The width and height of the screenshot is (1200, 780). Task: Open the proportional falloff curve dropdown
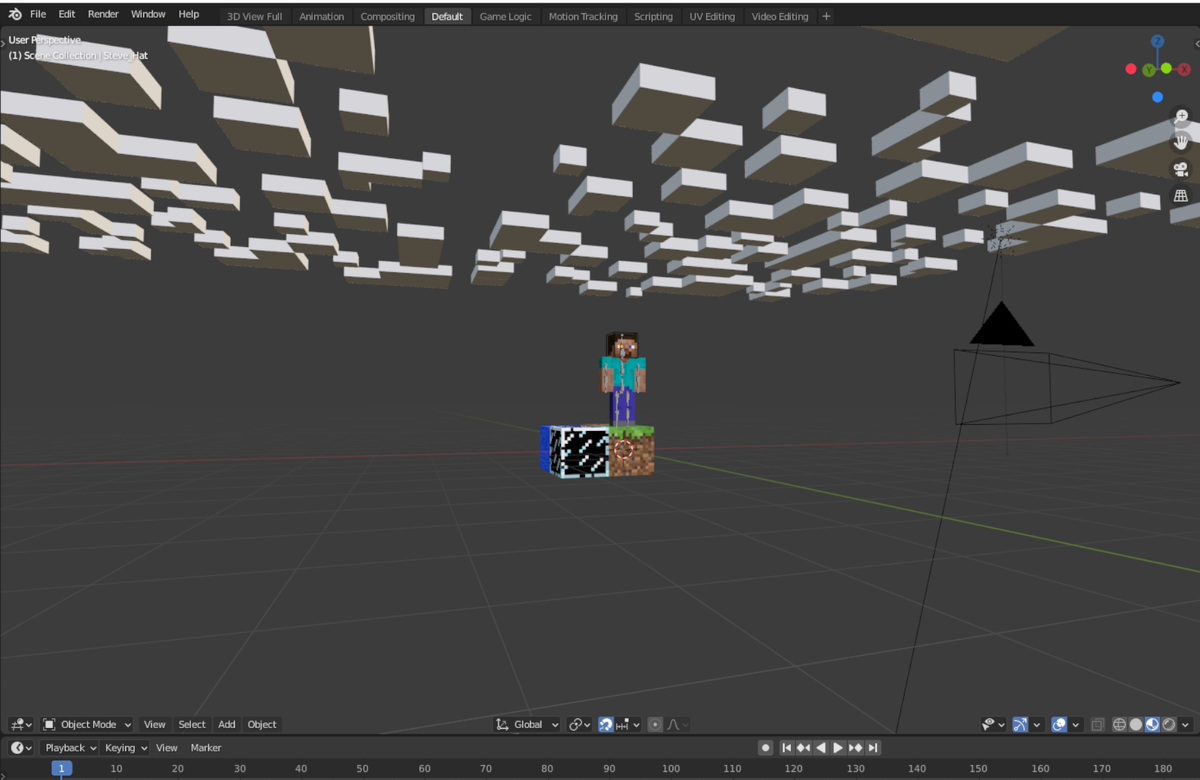[678, 724]
